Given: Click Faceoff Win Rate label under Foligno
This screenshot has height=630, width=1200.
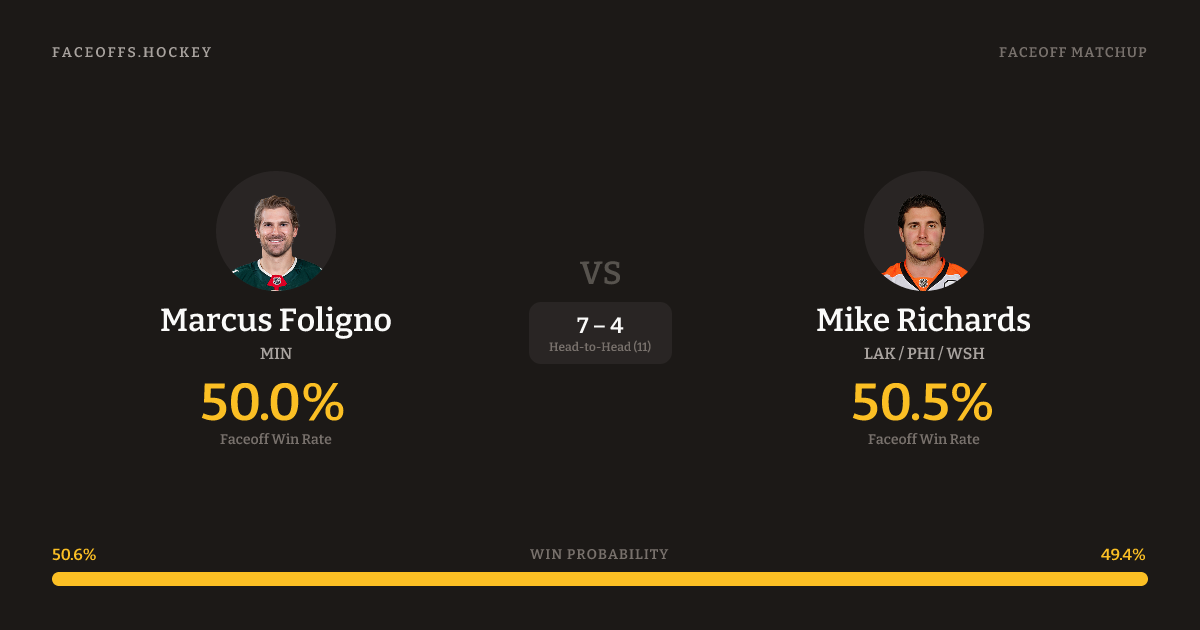Looking at the screenshot, I should click(276, 439).
